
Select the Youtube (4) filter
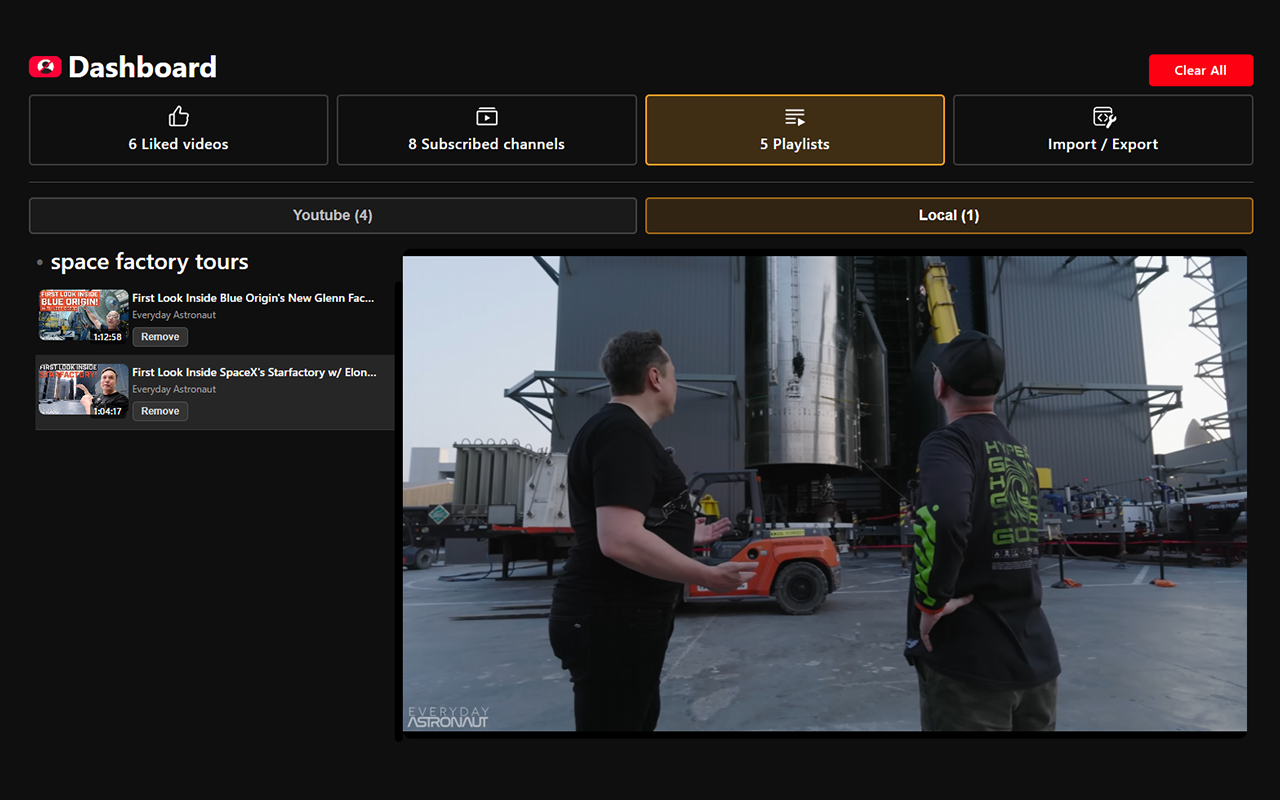coord(333,215)
